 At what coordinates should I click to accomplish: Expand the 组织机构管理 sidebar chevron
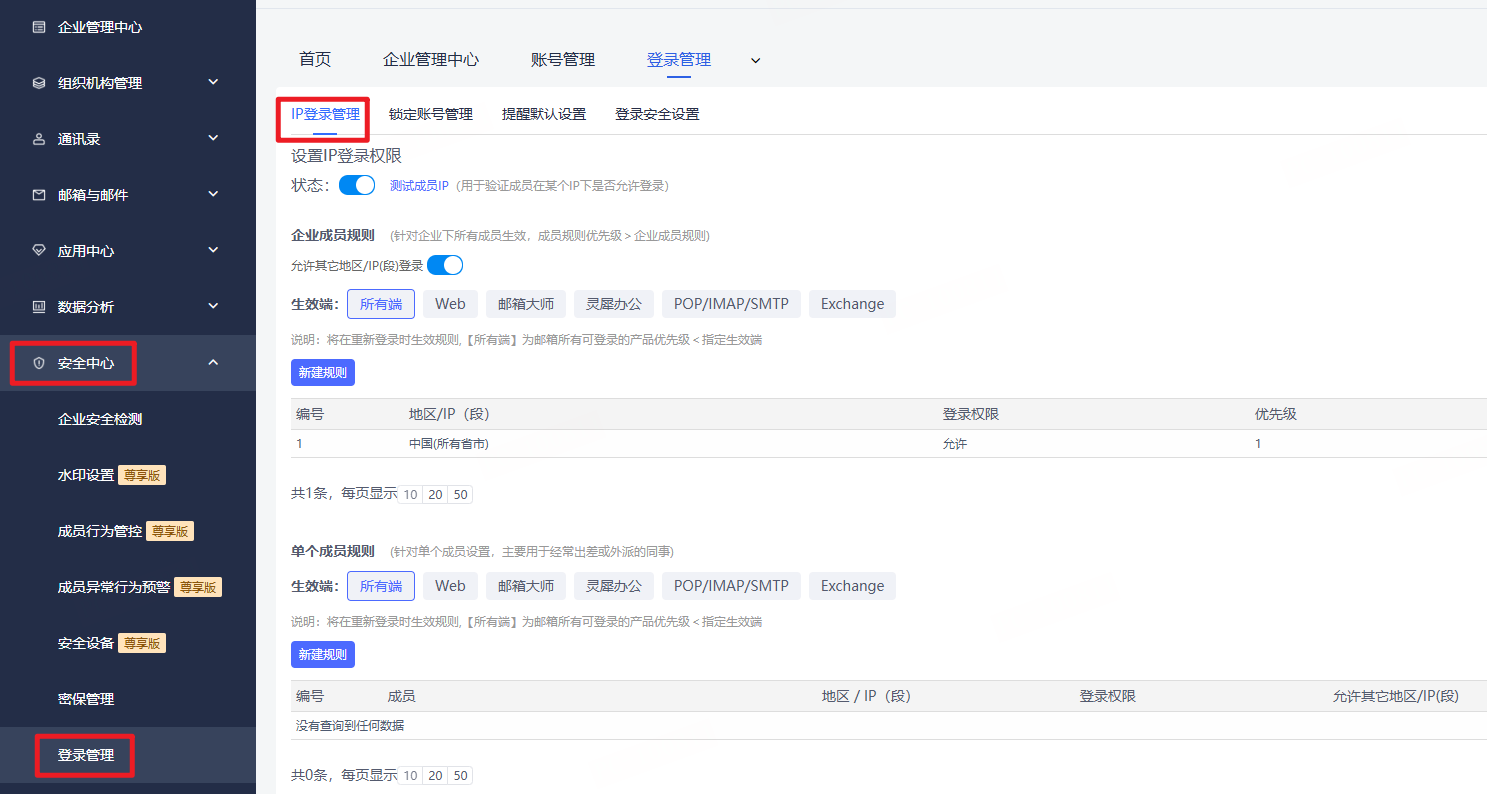213,82
